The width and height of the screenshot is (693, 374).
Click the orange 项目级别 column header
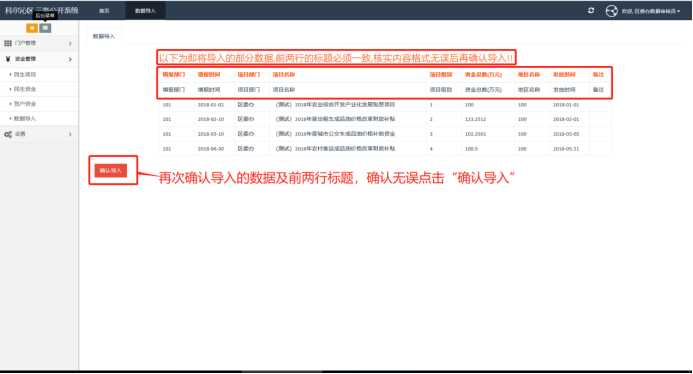[x=441, y=75]
